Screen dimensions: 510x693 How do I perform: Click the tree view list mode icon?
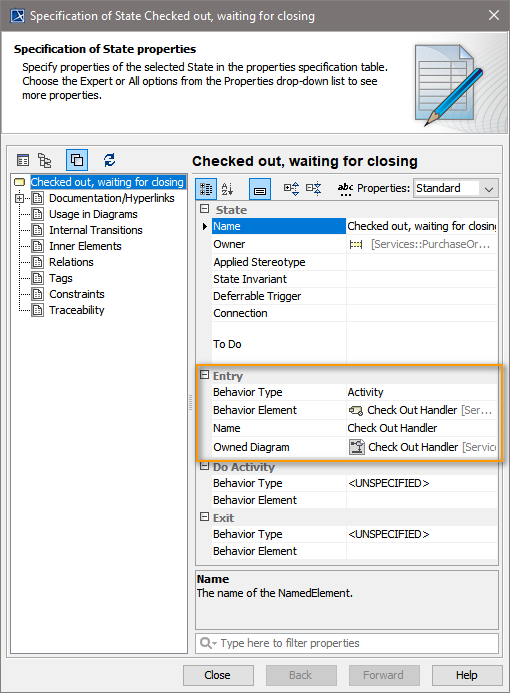pos(23,160)
